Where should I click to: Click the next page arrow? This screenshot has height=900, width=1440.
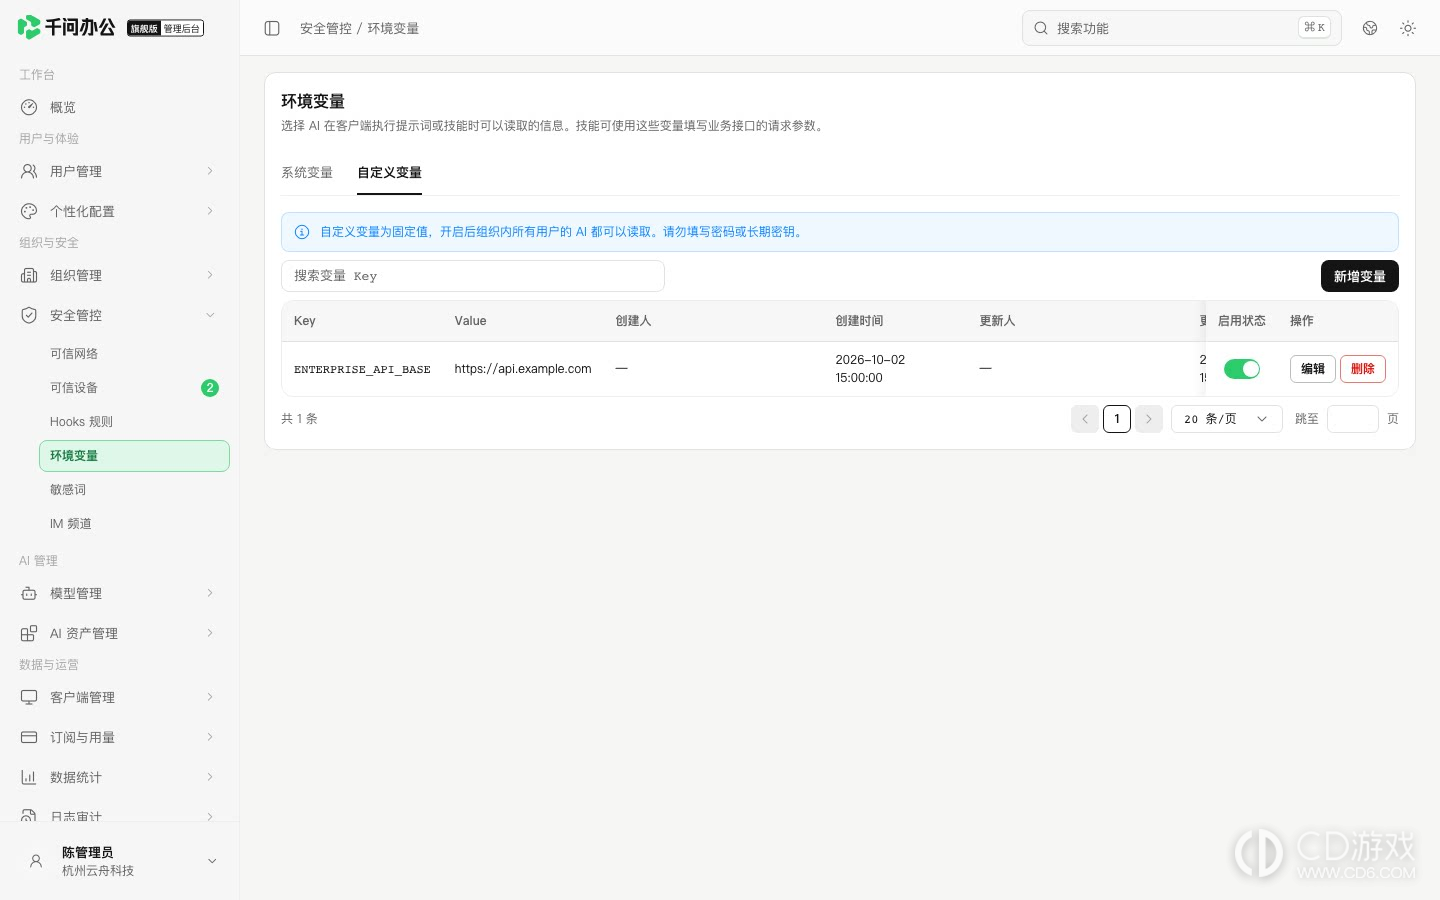click(x=1149, y=419)
